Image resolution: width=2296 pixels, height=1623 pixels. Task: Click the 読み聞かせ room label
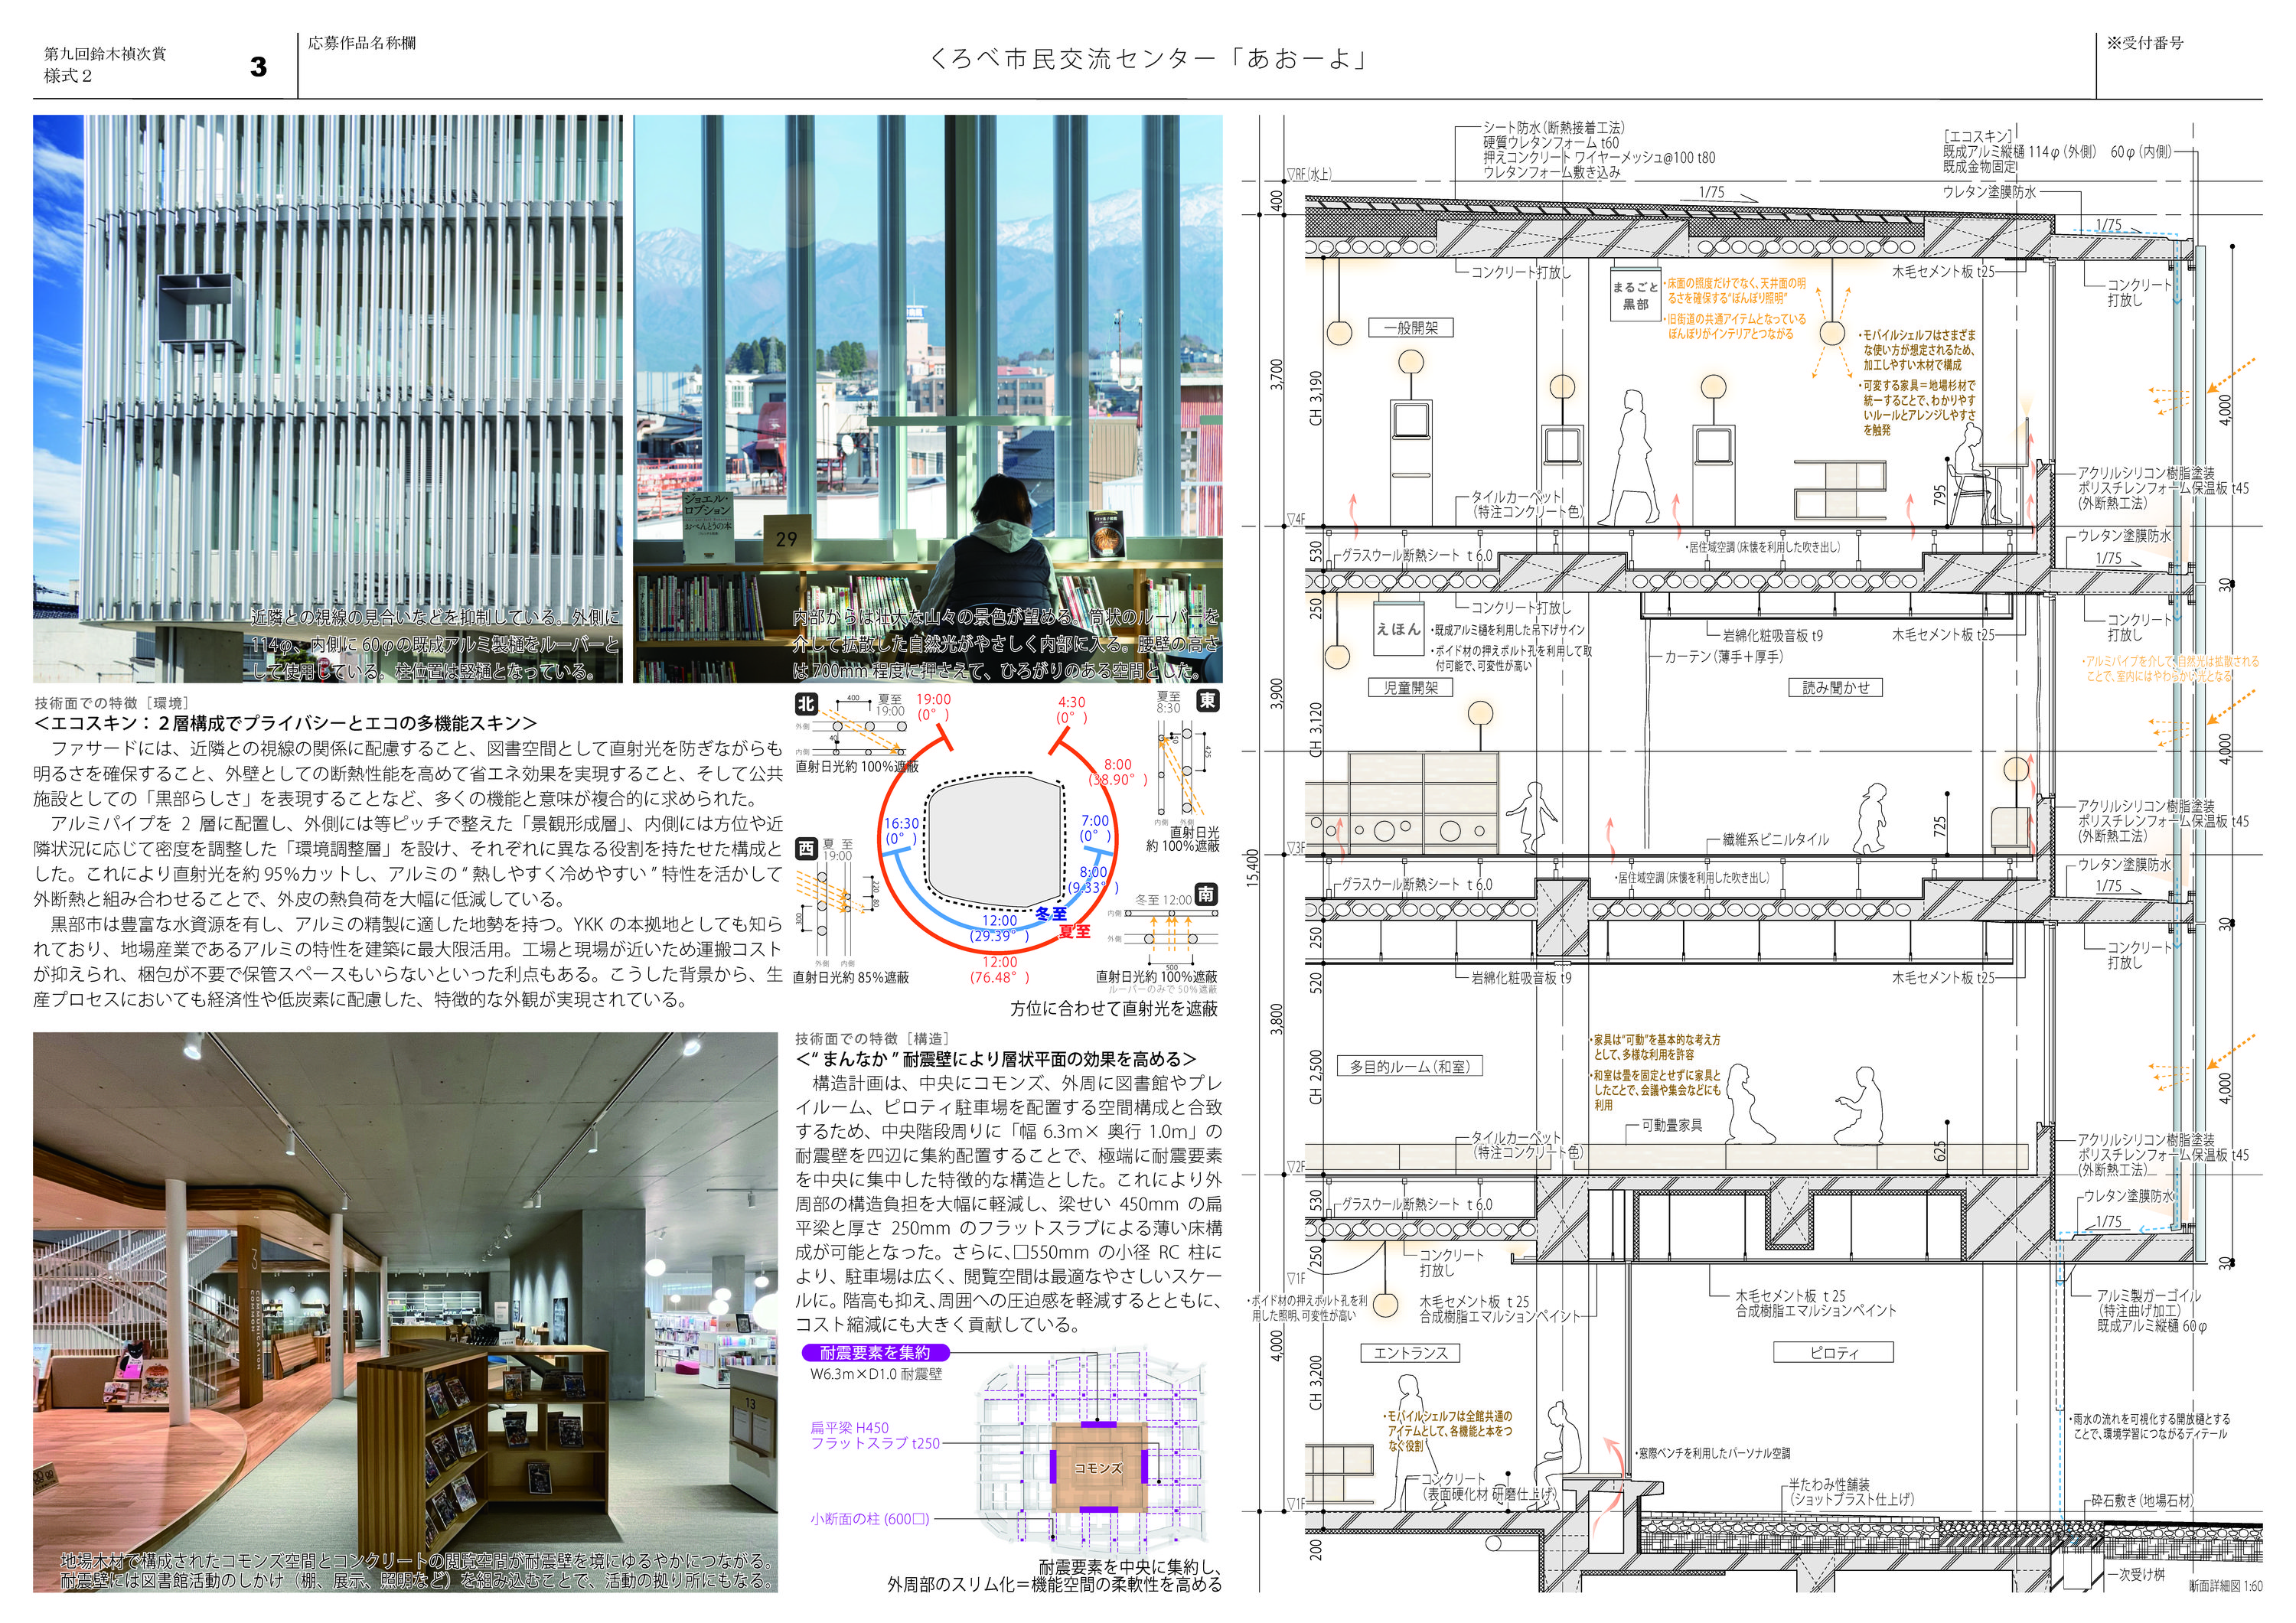tap(1835, 687)
